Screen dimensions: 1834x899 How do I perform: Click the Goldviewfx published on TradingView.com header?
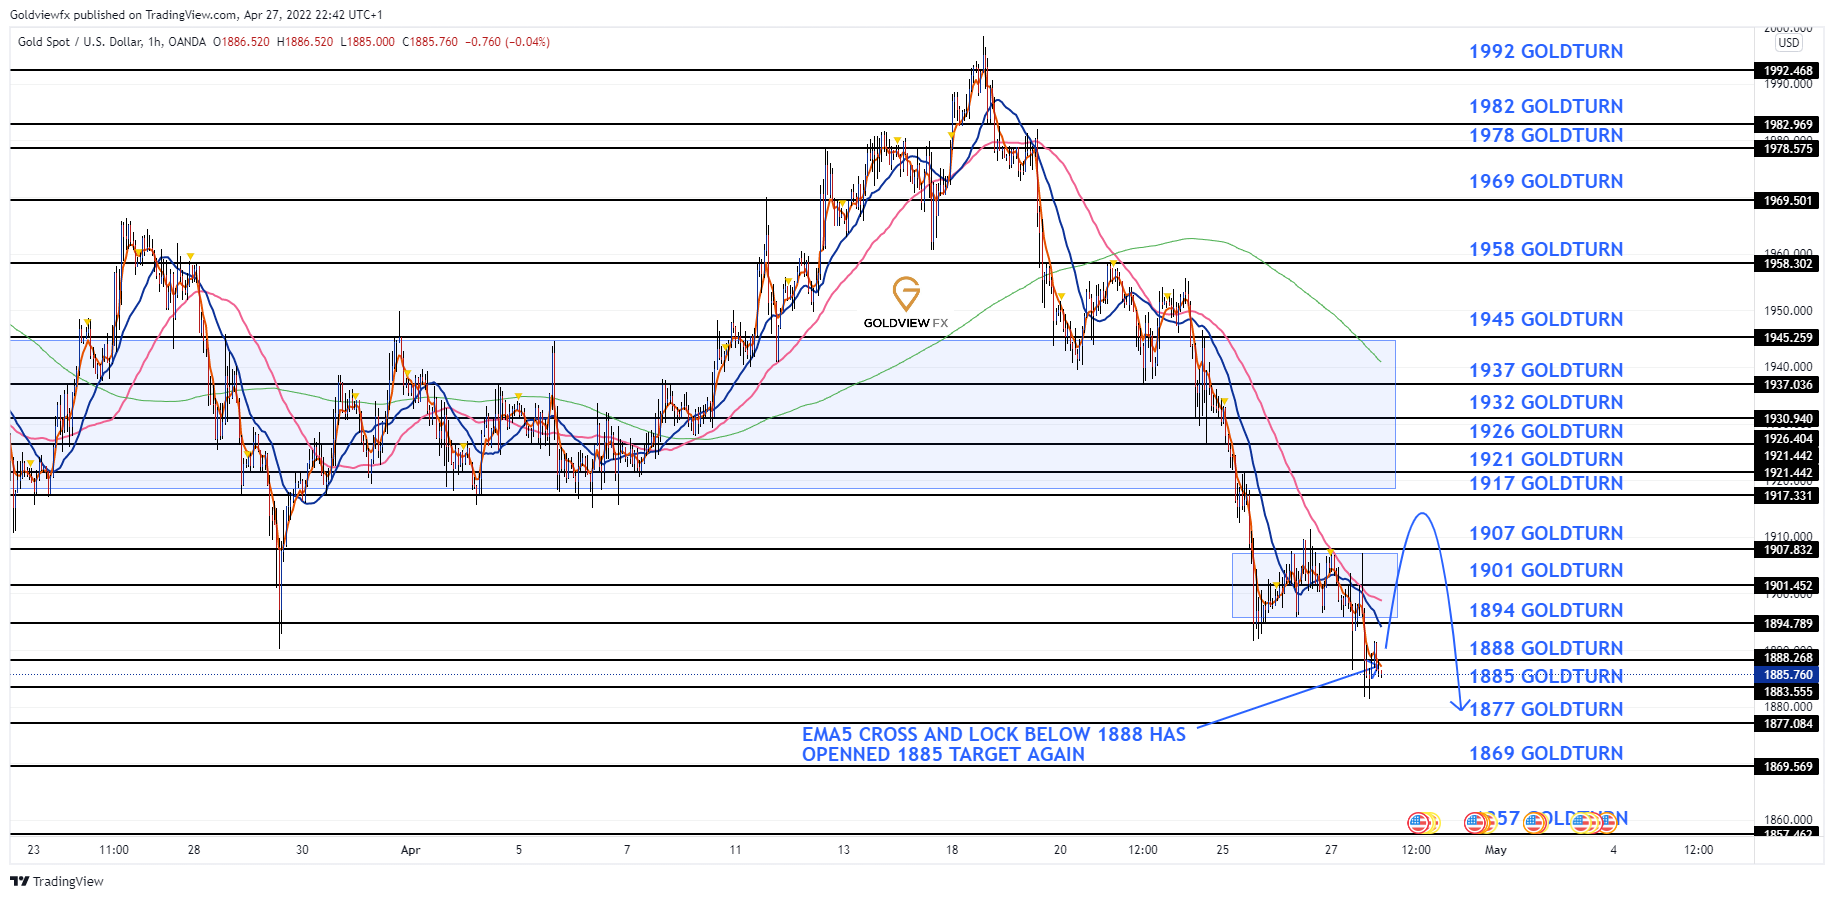(196, 15)
